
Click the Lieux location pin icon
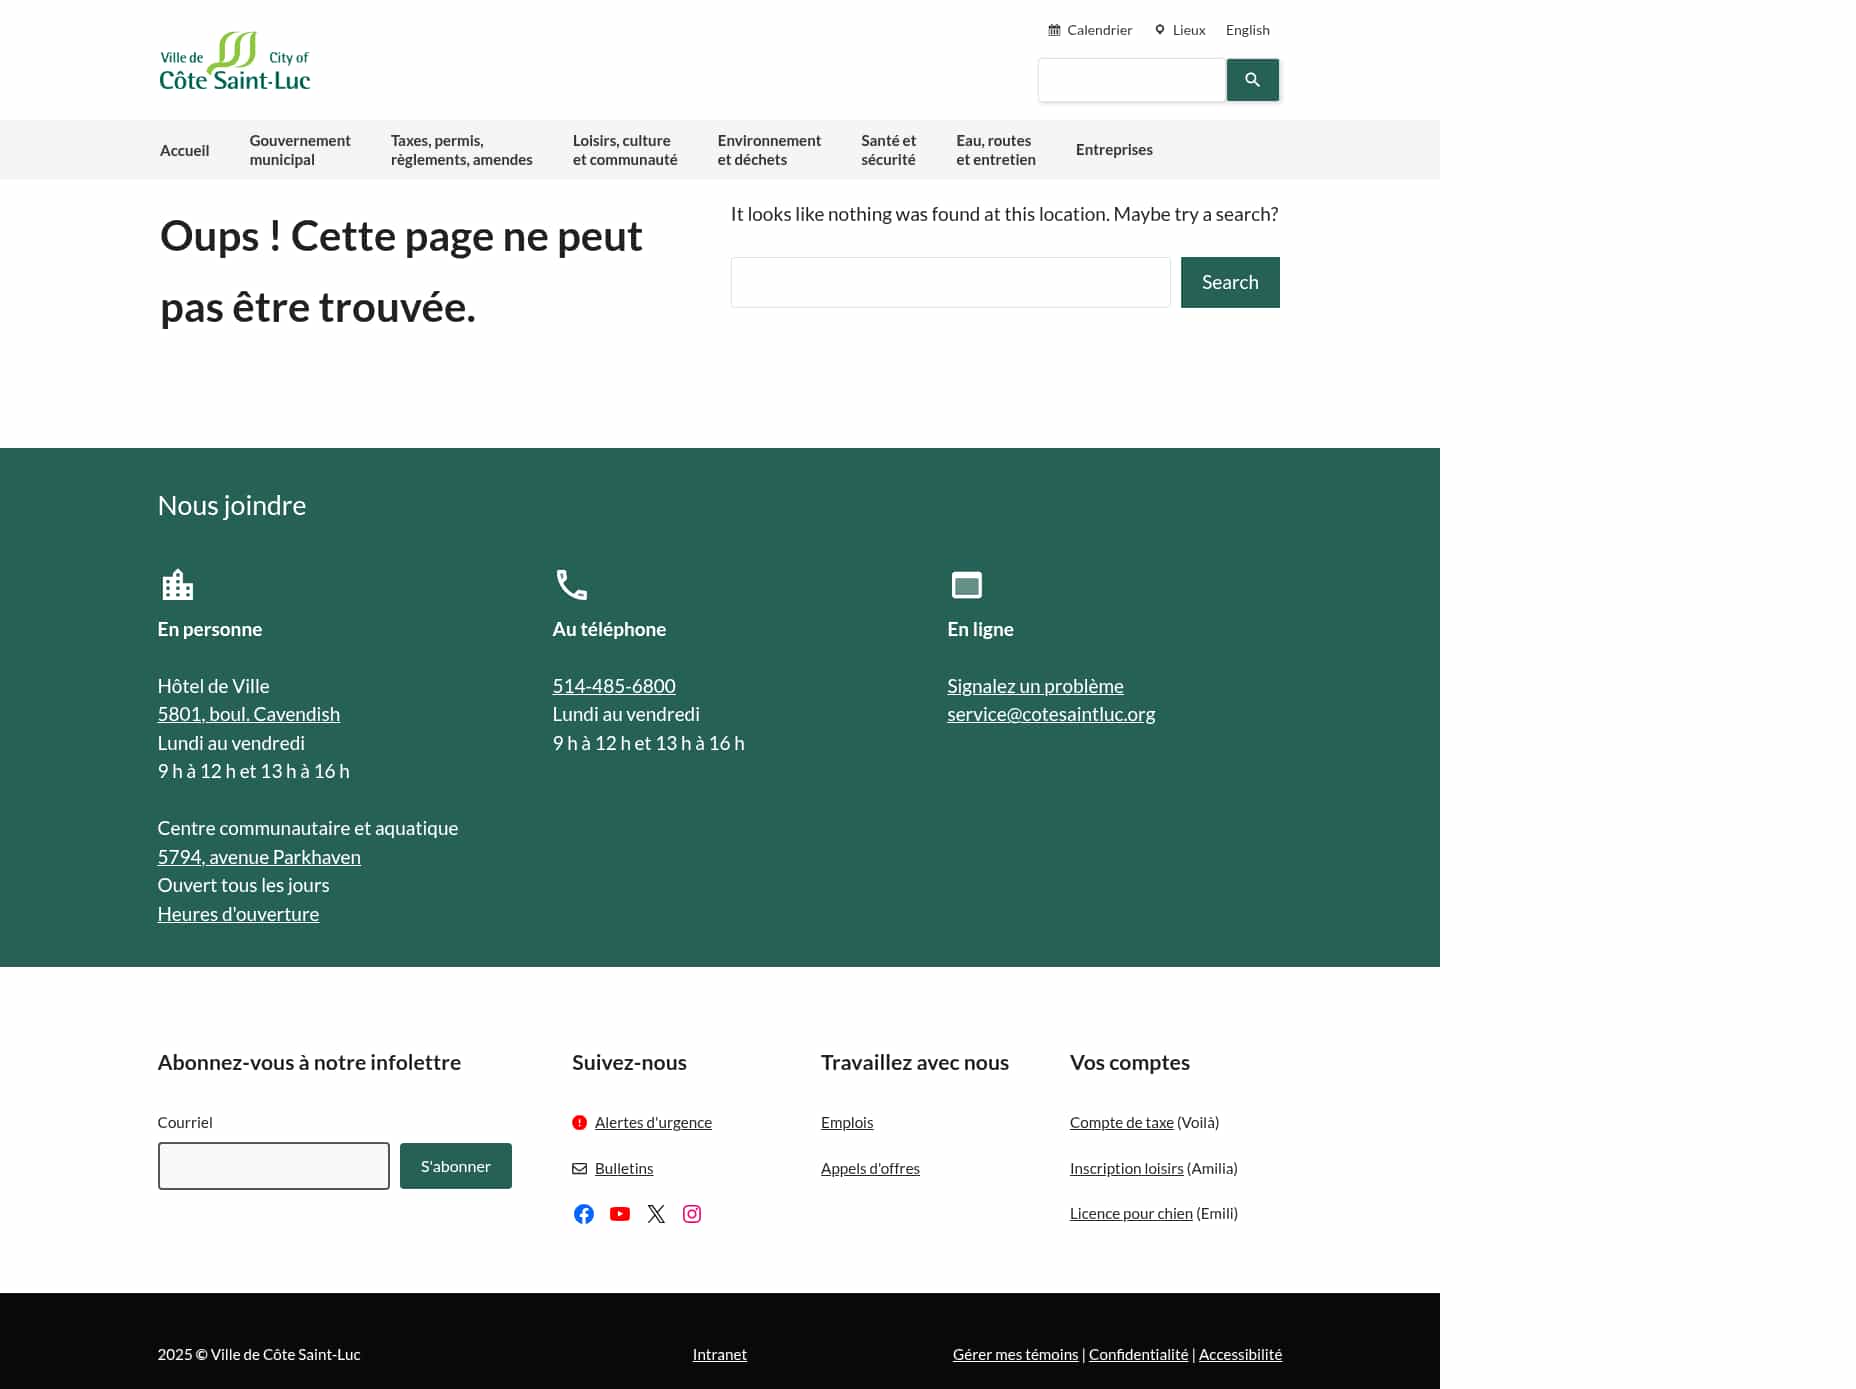(1160, 29)
